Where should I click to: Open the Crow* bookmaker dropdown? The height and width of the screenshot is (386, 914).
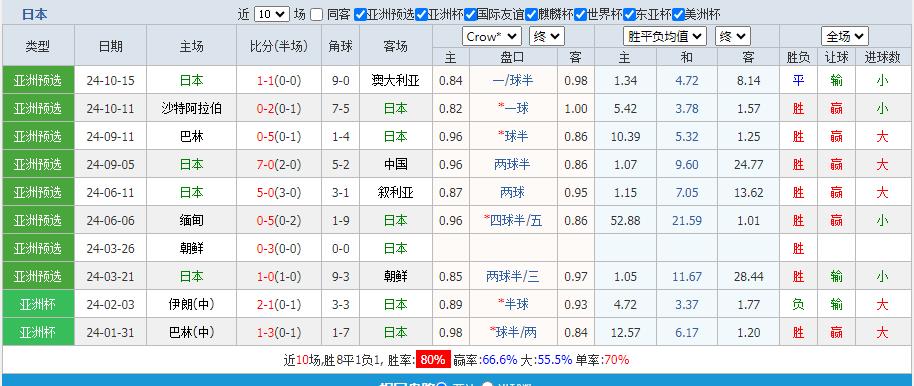tap(492, 37)
